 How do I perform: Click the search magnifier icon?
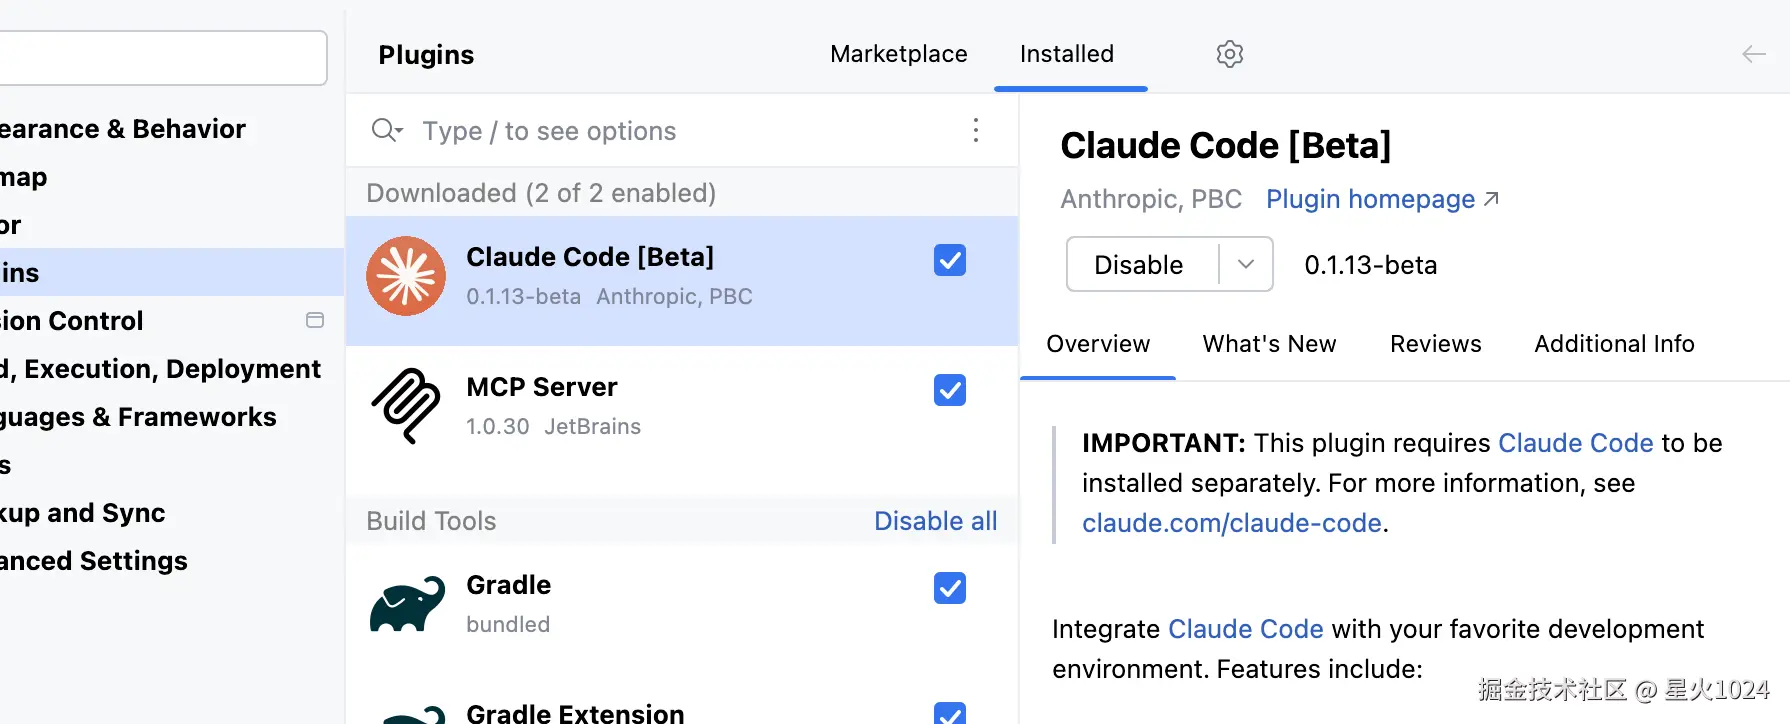pyautogui.click(x=386, y=130)
